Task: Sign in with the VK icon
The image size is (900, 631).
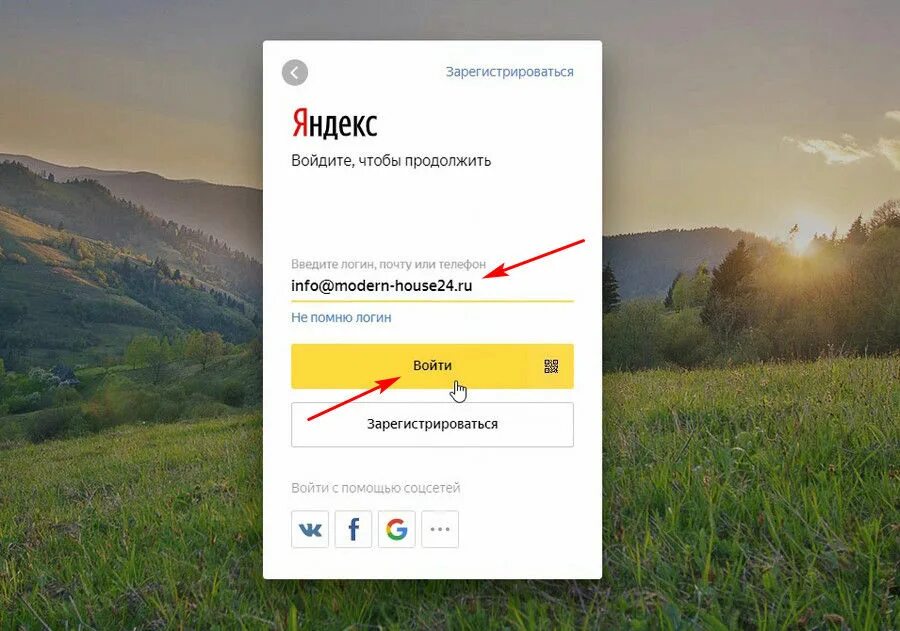Action: point(310,529)
